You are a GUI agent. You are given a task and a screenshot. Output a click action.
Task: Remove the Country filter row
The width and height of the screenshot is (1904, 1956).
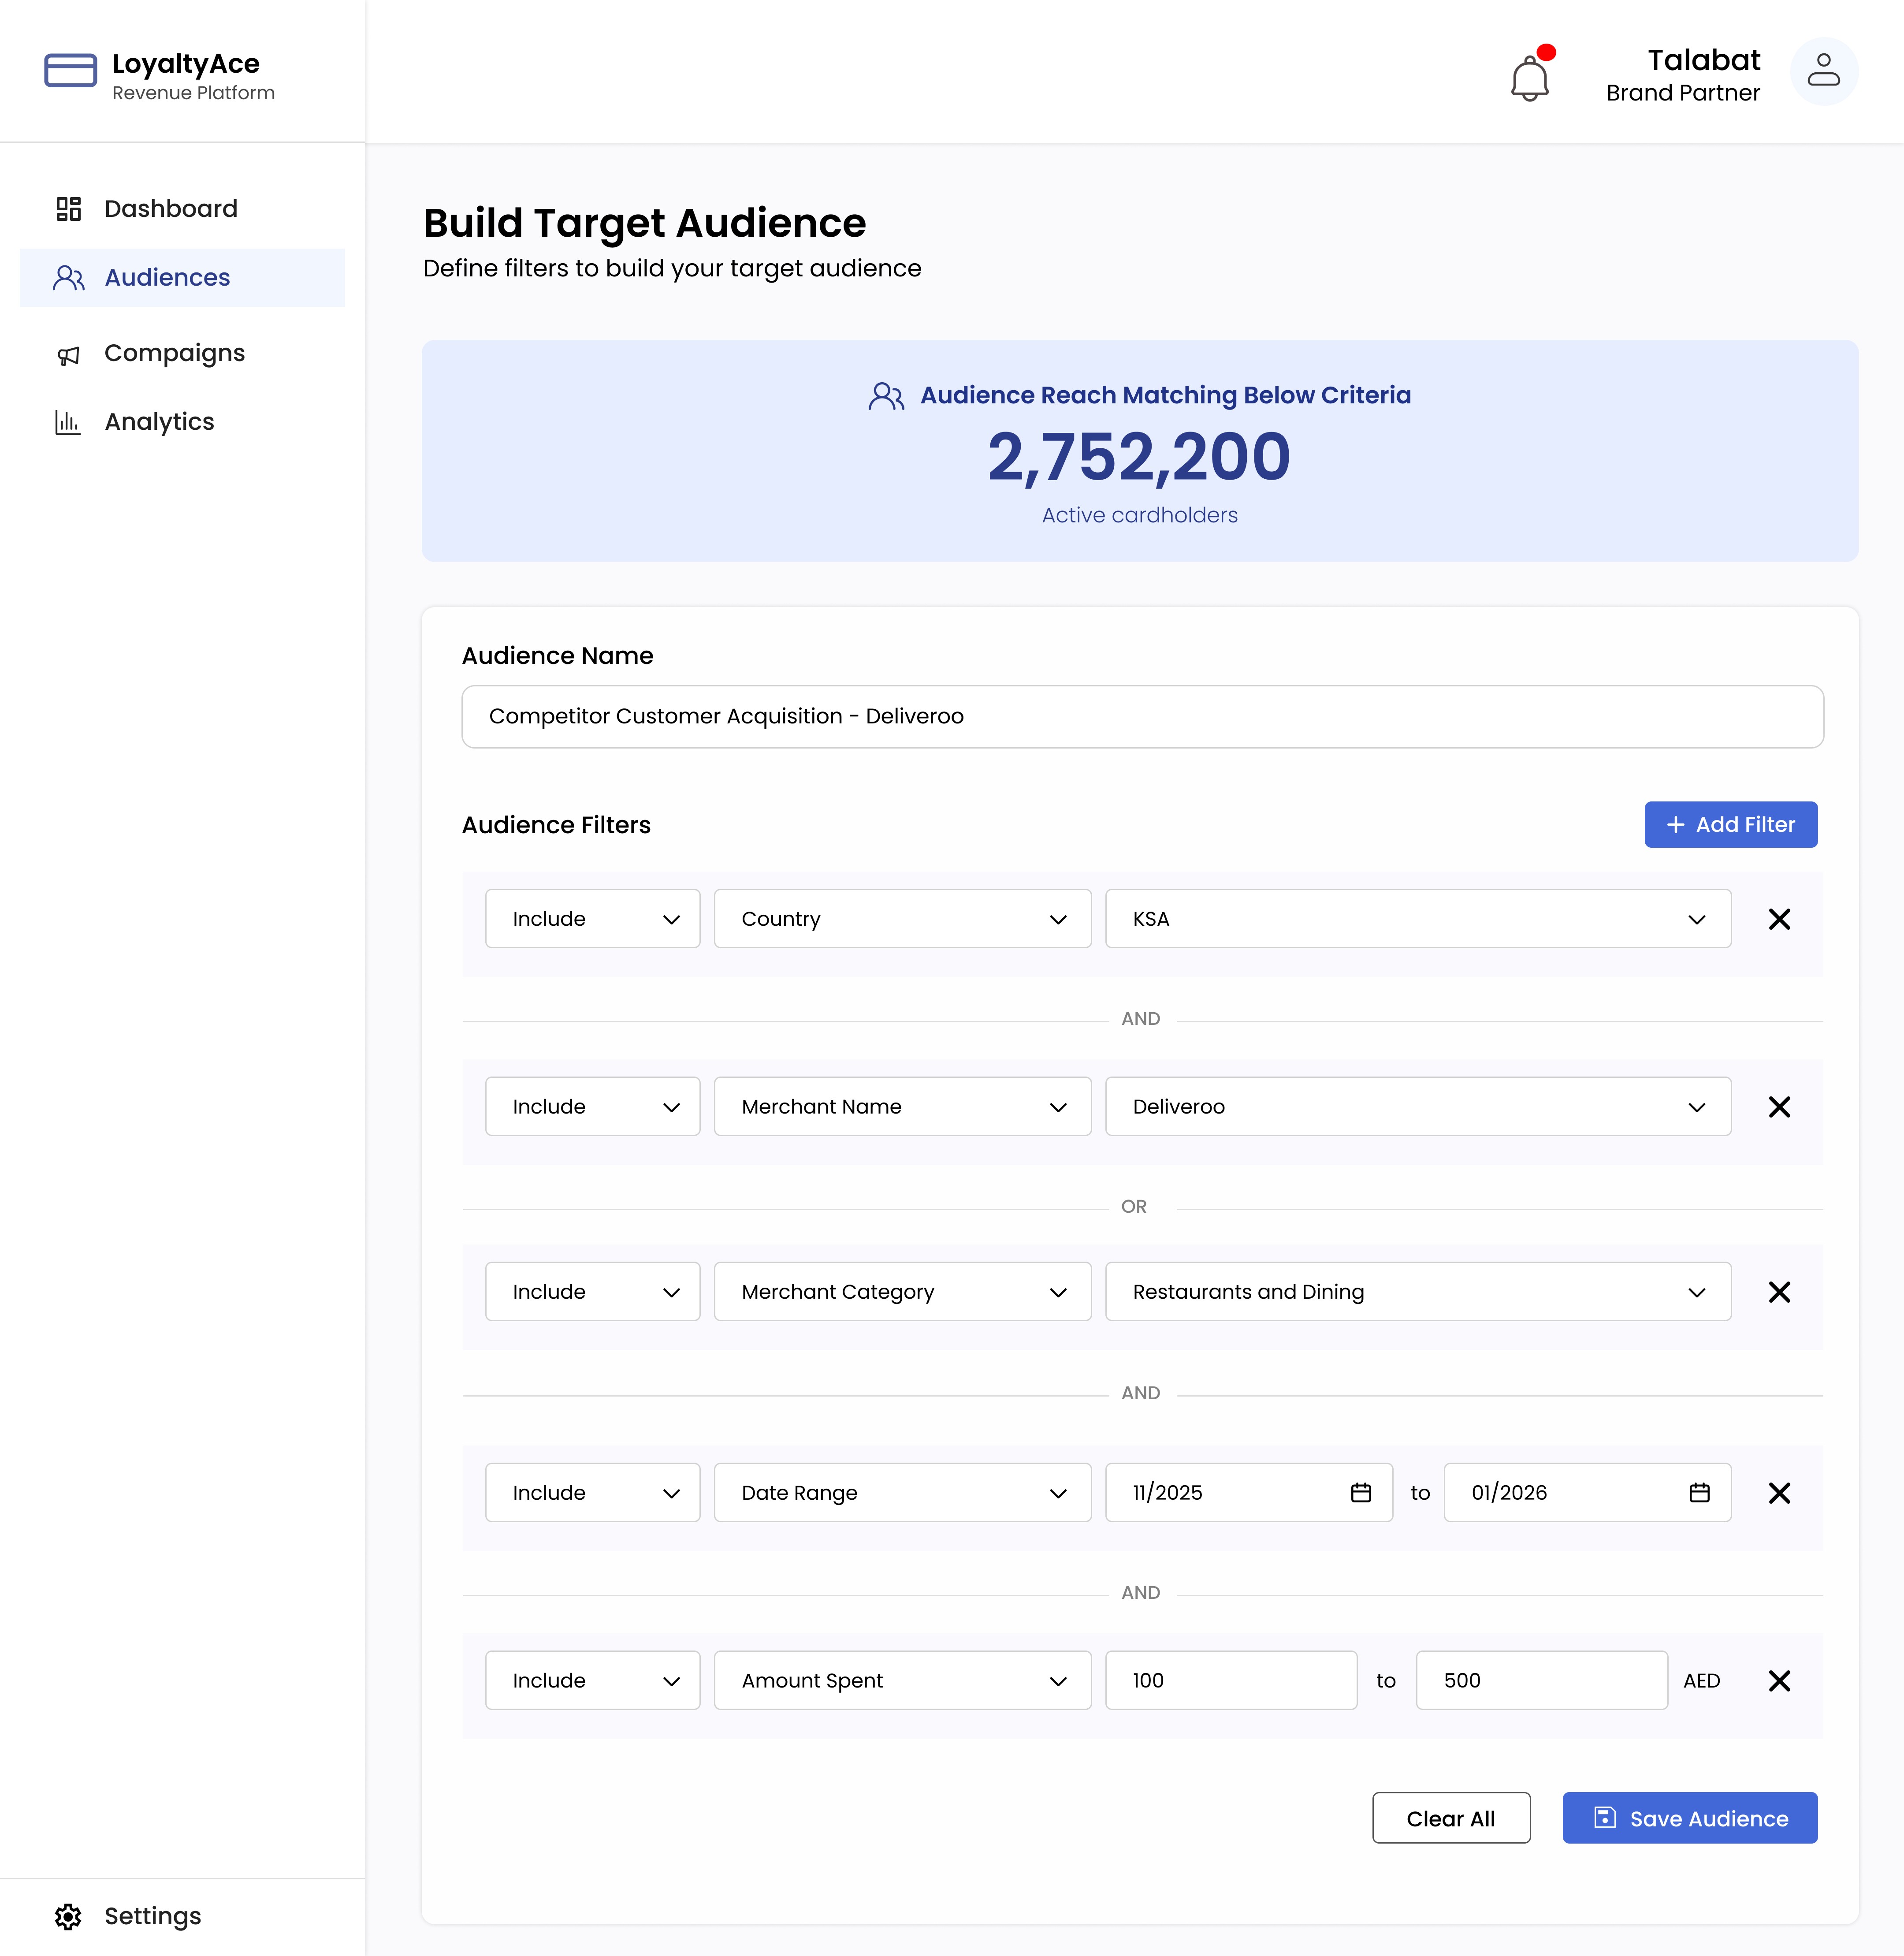(1779, 919)
